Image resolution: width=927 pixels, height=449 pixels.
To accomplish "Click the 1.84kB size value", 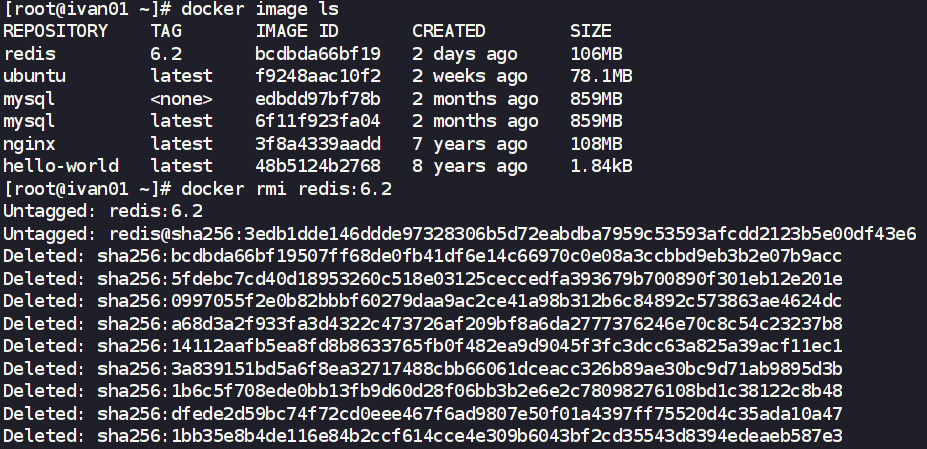I will (601, 166).
